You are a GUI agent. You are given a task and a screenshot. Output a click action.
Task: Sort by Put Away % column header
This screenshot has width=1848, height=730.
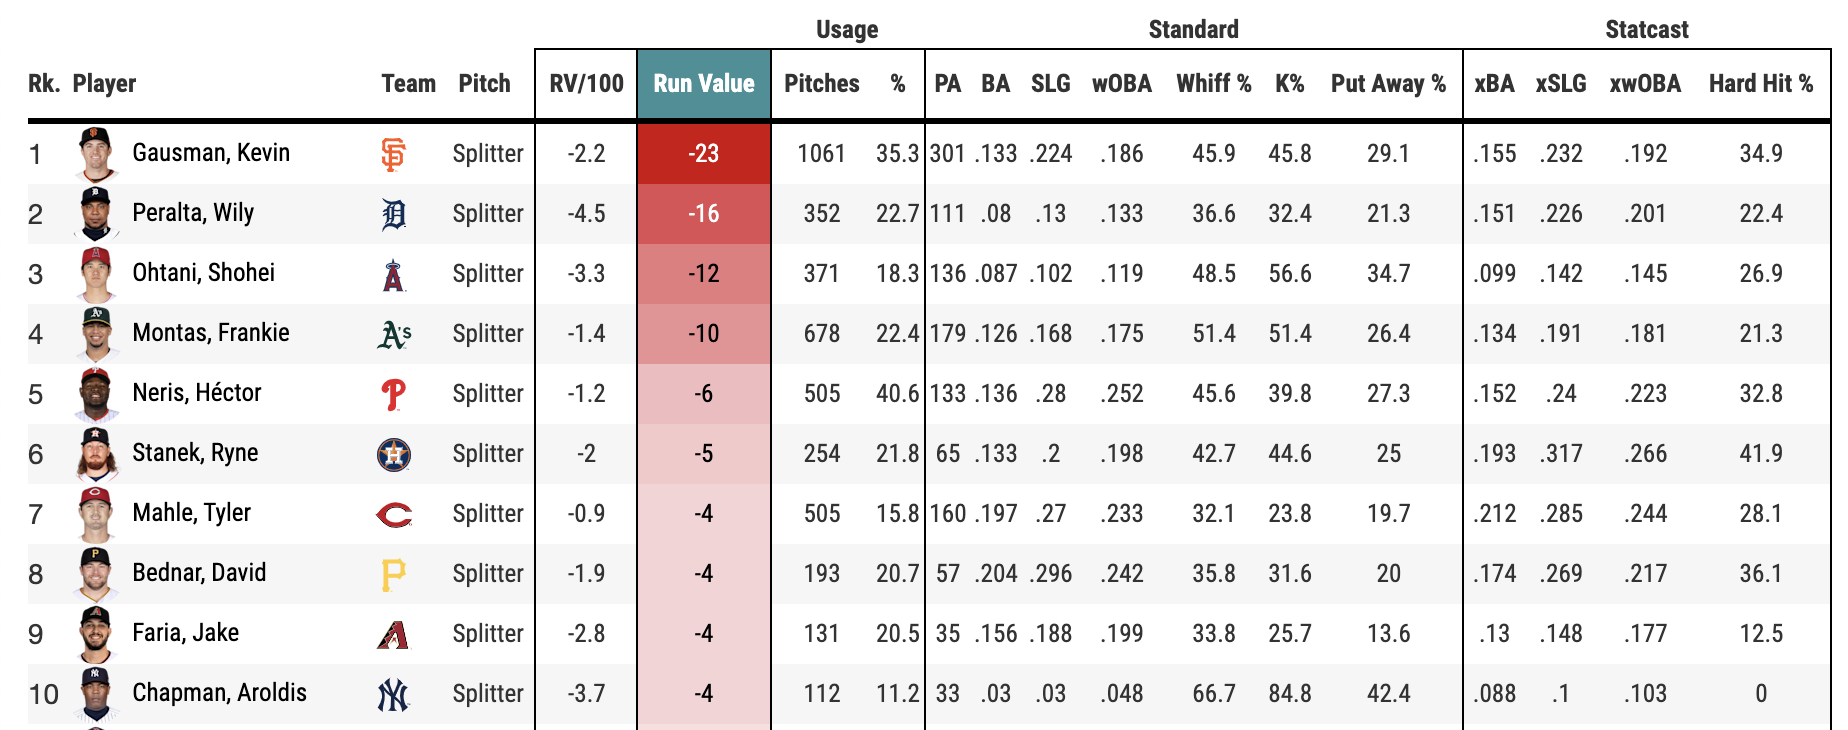click(x=1388, y=84)
